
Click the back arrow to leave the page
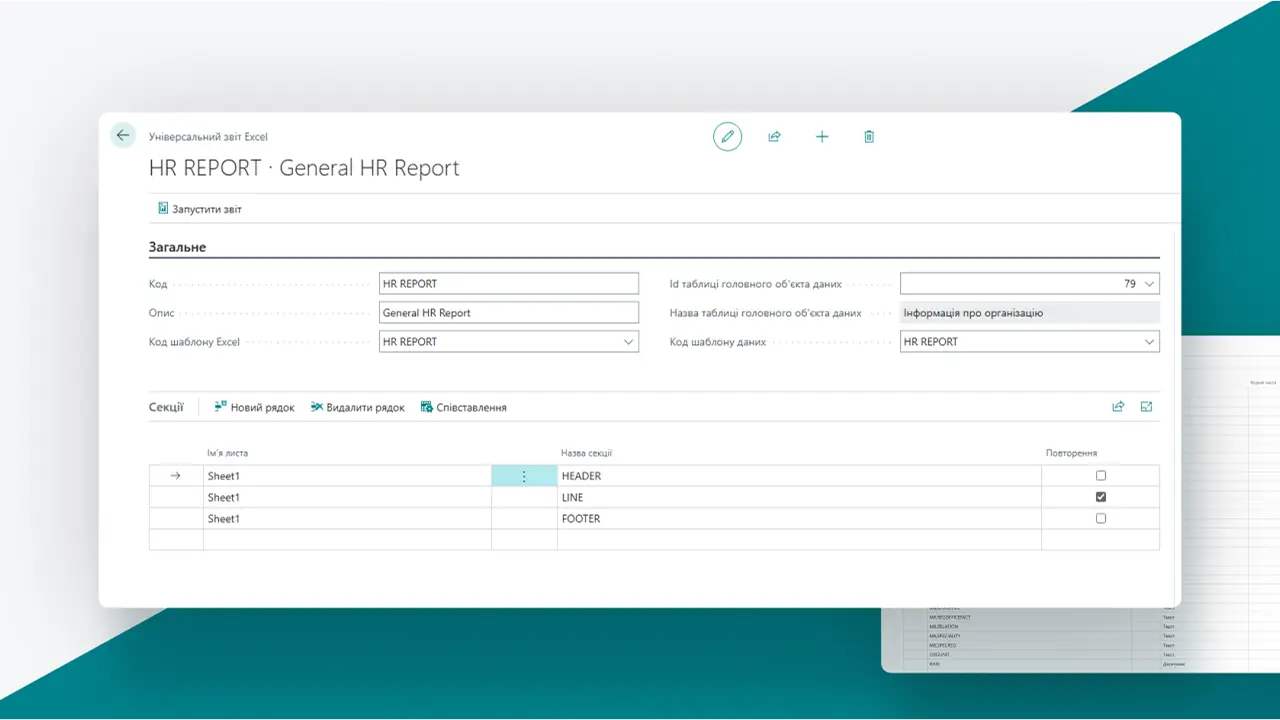(122, 135)
